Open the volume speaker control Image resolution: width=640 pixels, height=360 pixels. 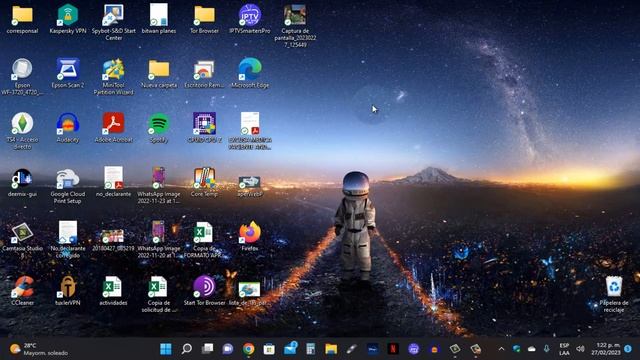(x=580, y=349)
